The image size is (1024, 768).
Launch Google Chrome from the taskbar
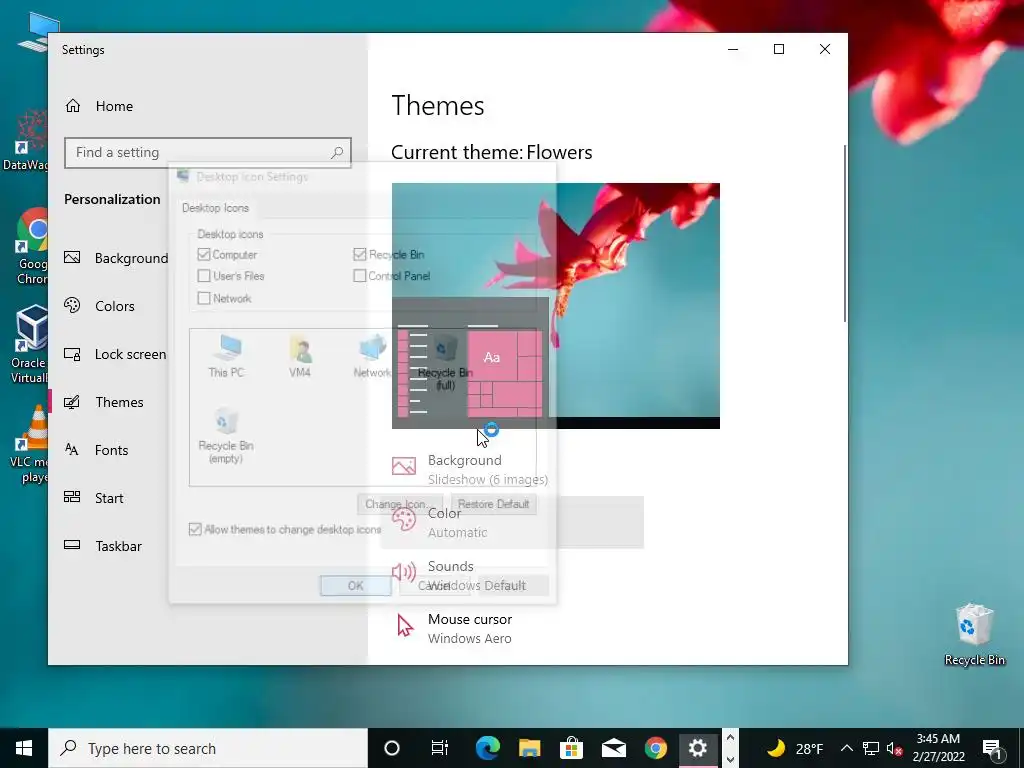(x=656, y=748)
